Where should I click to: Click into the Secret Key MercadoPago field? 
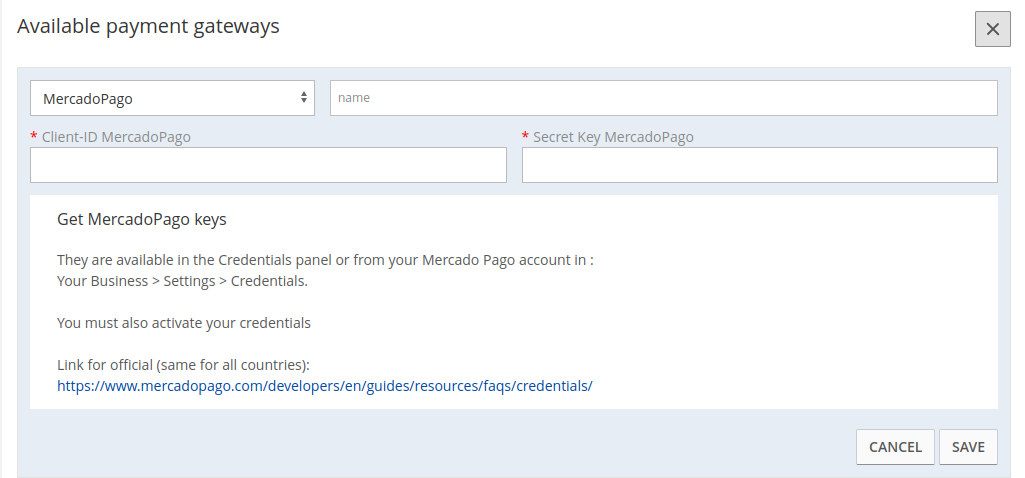[x=760, y=165]
